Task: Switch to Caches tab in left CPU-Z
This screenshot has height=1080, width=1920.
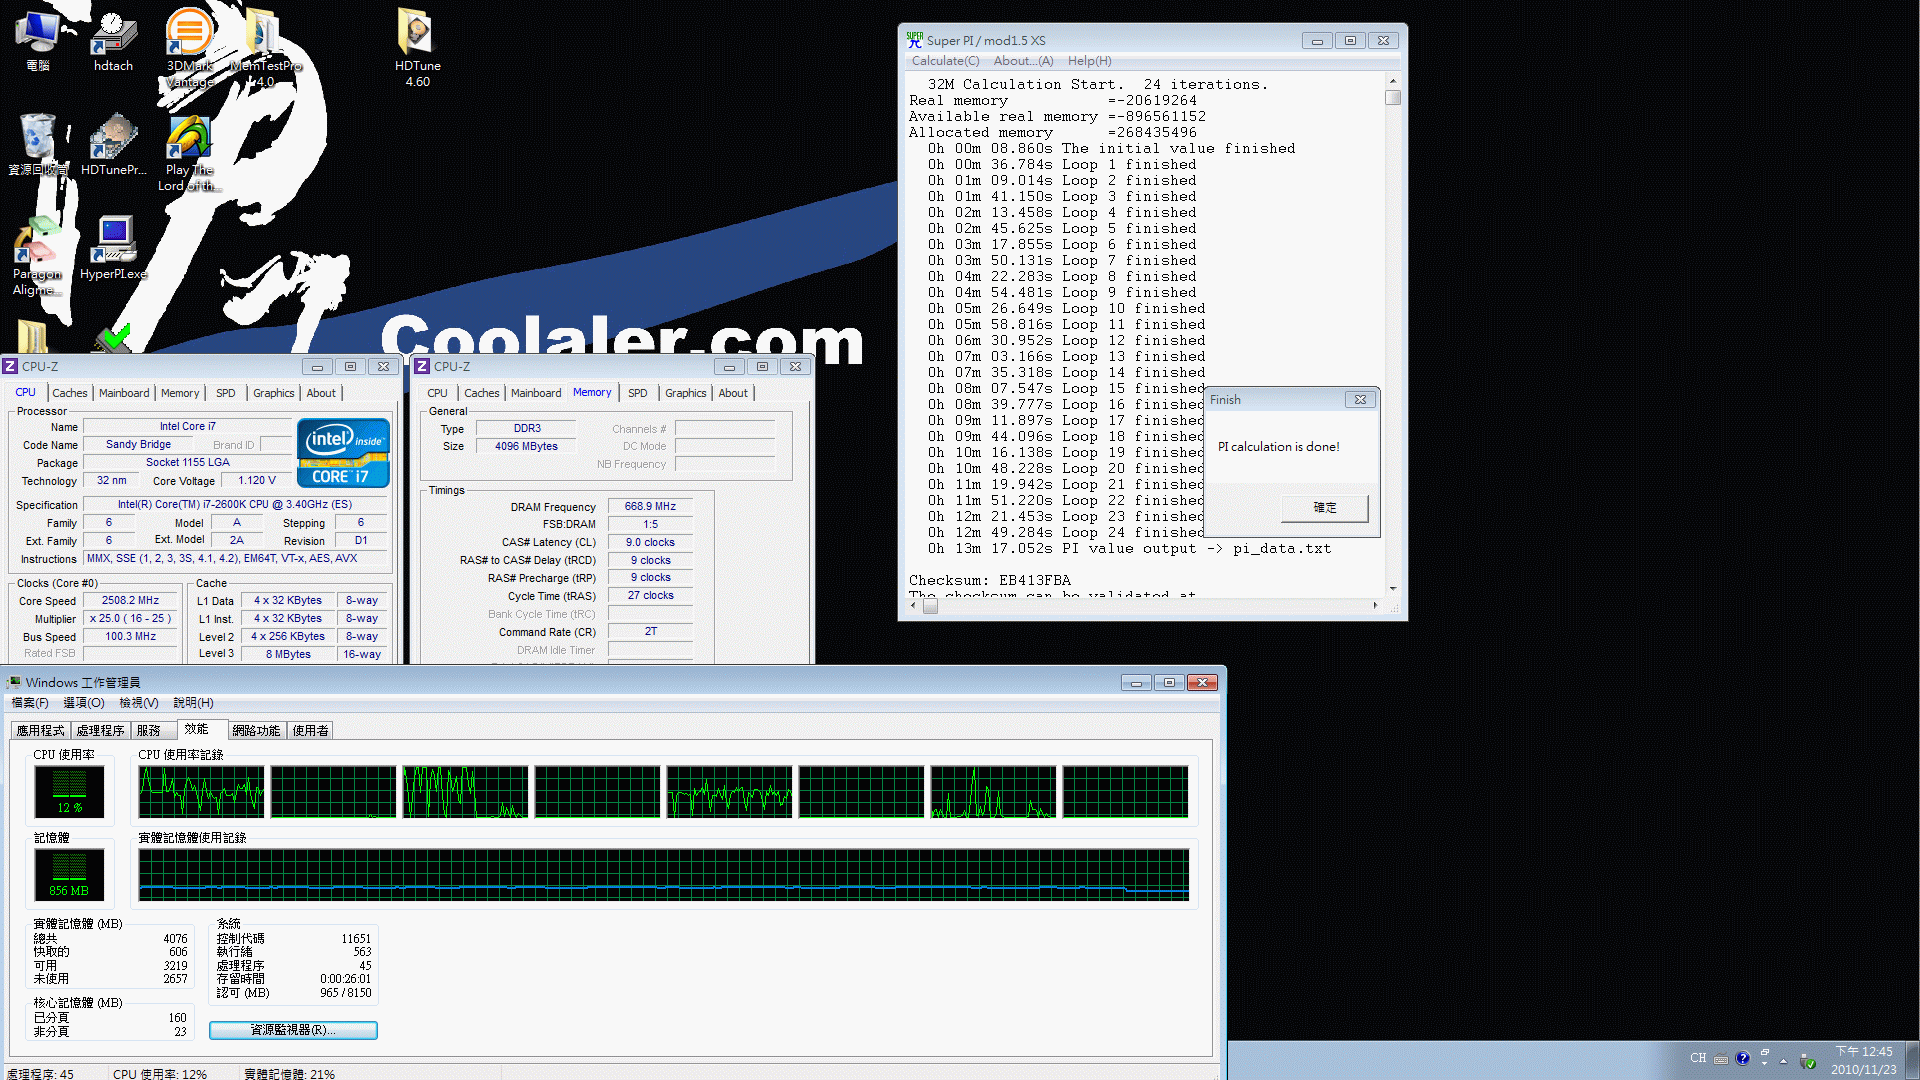Action: coord(70,393)
